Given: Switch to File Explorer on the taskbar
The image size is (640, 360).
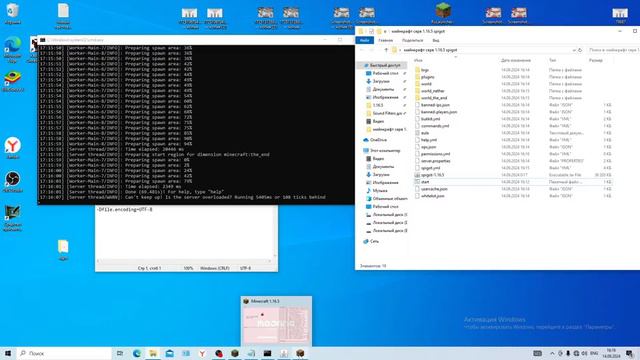Looking at the screenshot, I should pos(153,353).
